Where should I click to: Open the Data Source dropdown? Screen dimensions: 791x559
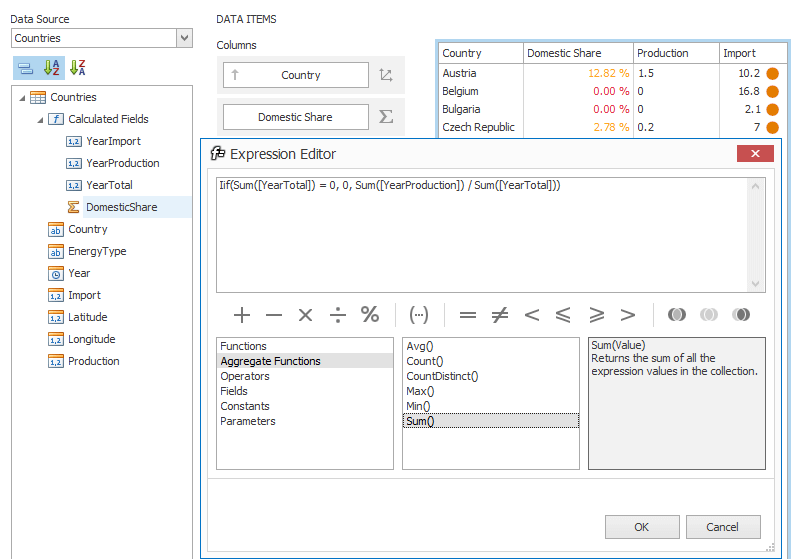click(184, 38)
